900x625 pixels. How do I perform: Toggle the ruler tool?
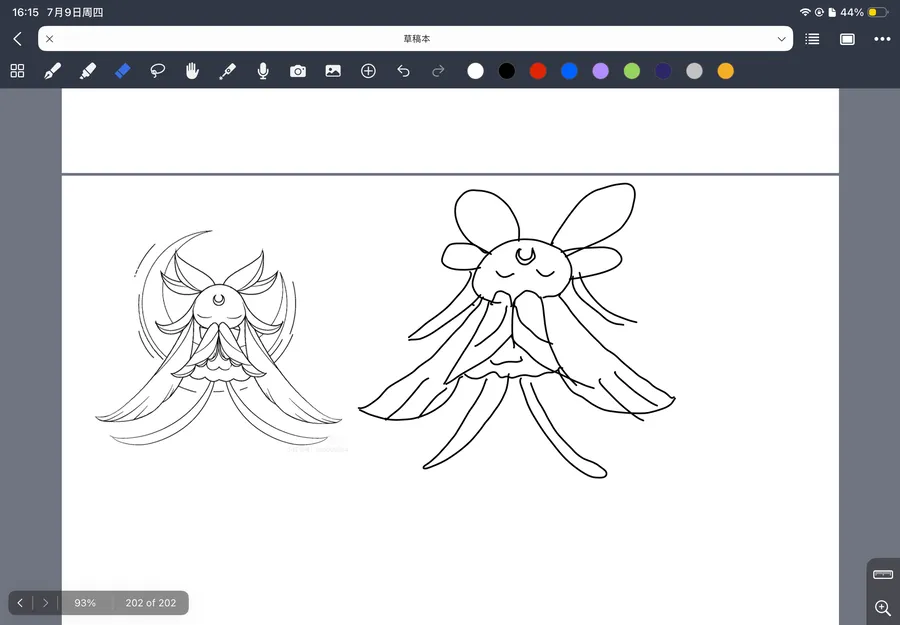click(882, 574)
